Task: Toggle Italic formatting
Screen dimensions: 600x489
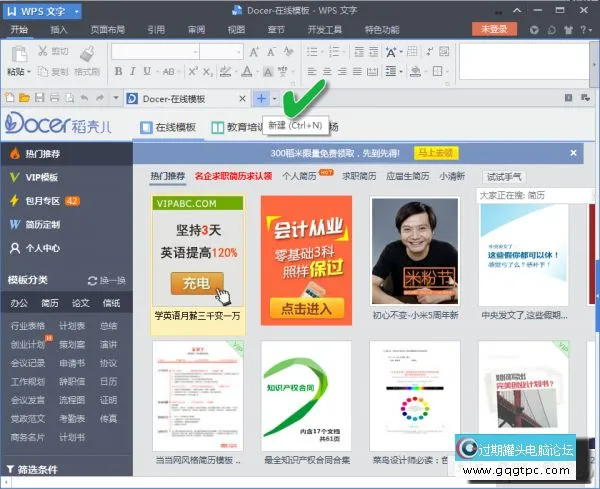Action: [133, 71]
